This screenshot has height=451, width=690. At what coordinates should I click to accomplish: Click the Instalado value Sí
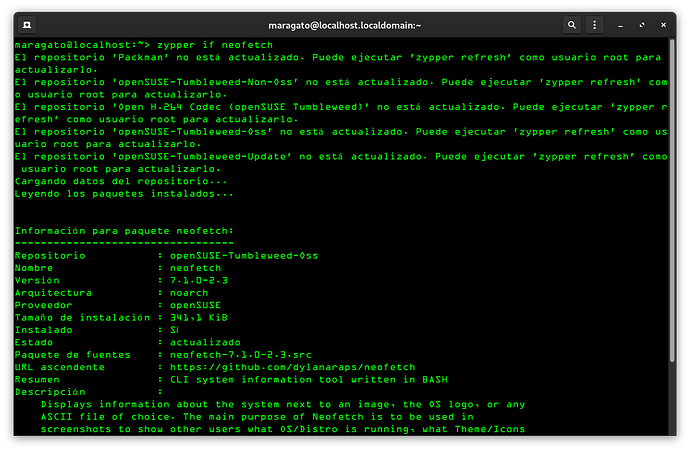[174, 330]
